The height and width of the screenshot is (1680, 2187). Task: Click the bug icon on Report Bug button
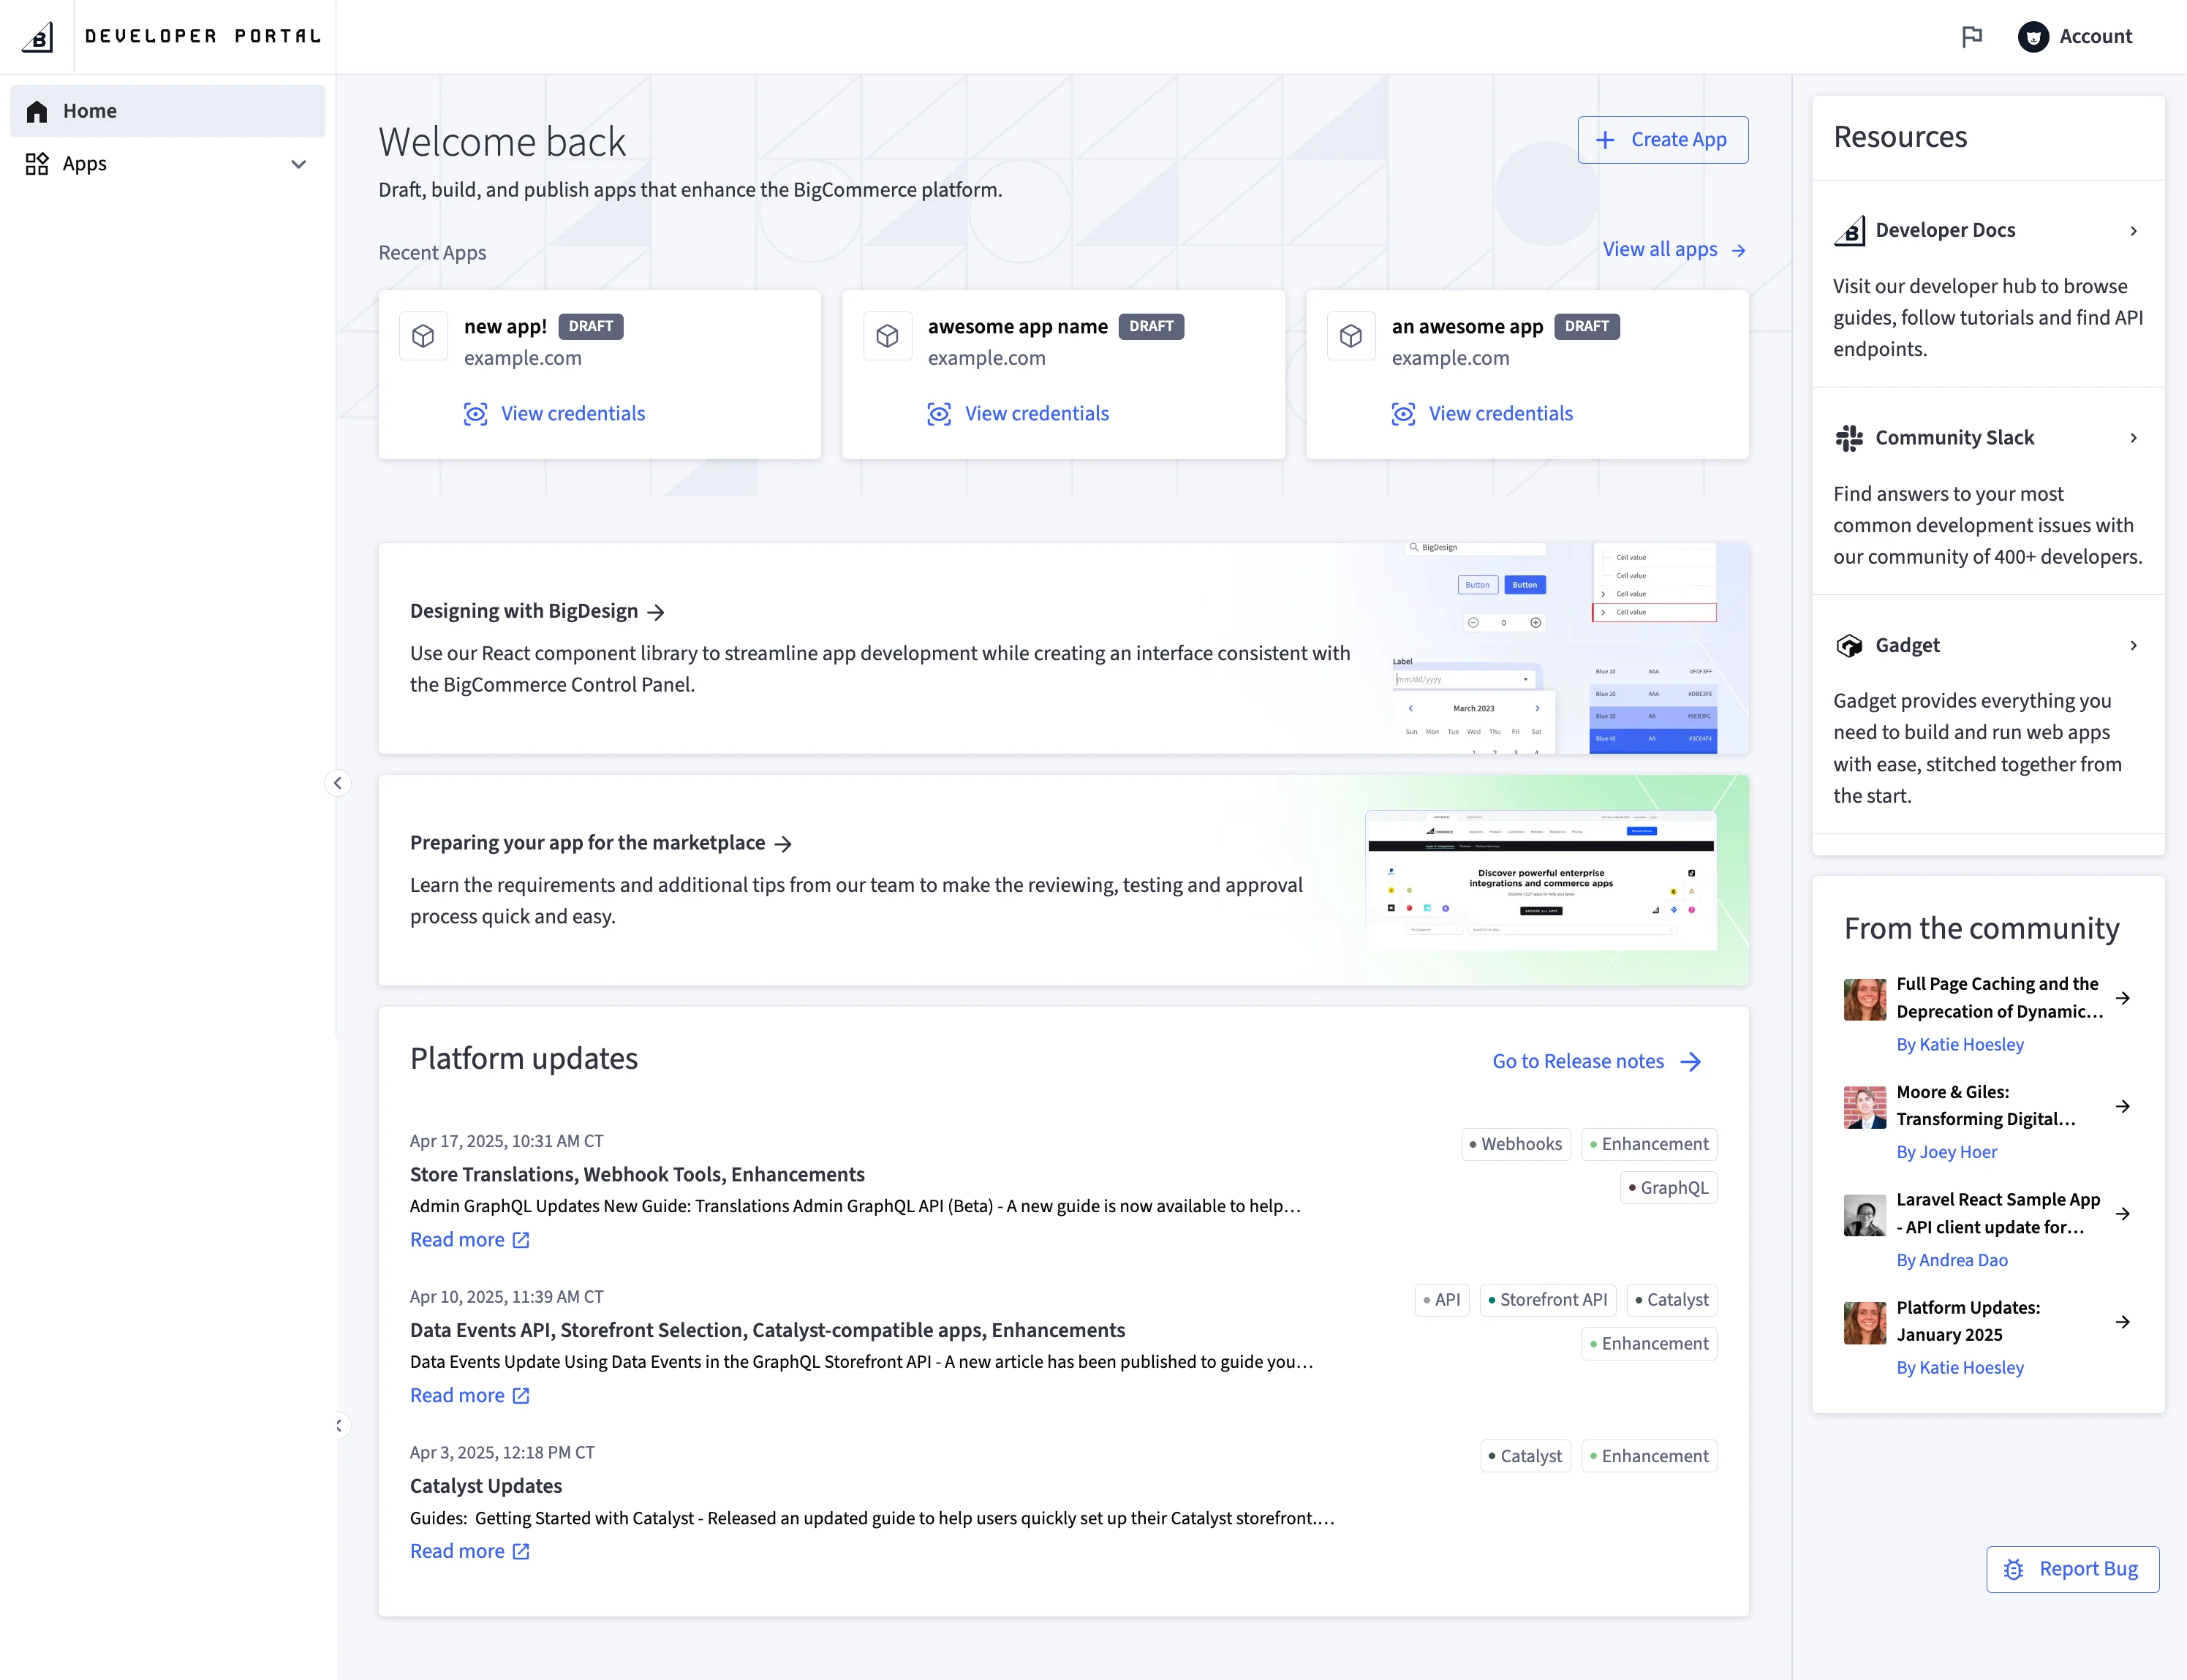click(x=2013, y=1569)
